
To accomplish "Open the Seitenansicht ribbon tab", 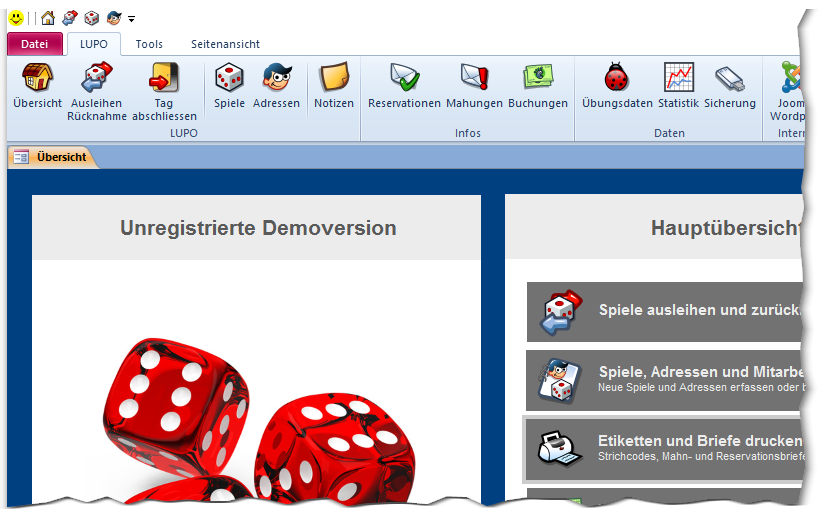I will 225,44.
